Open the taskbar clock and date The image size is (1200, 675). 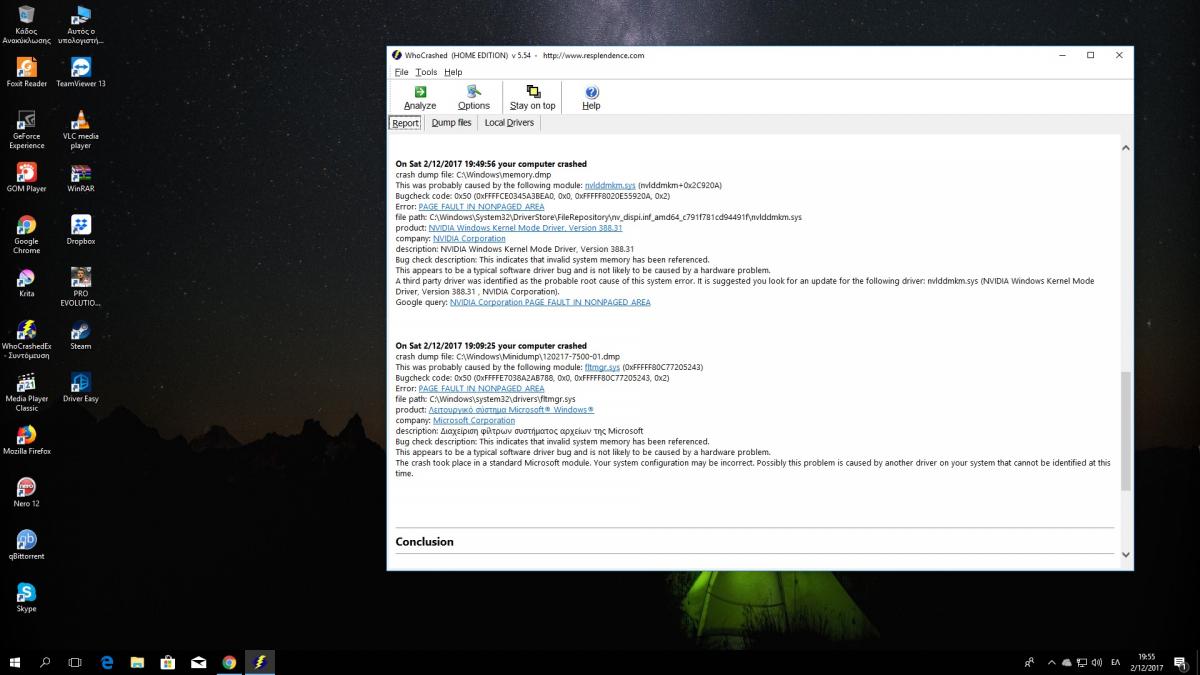[x=1148, y=662]
